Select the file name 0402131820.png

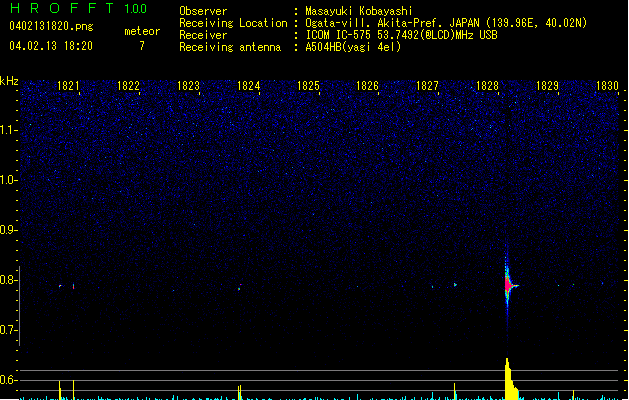click(51, 26)
